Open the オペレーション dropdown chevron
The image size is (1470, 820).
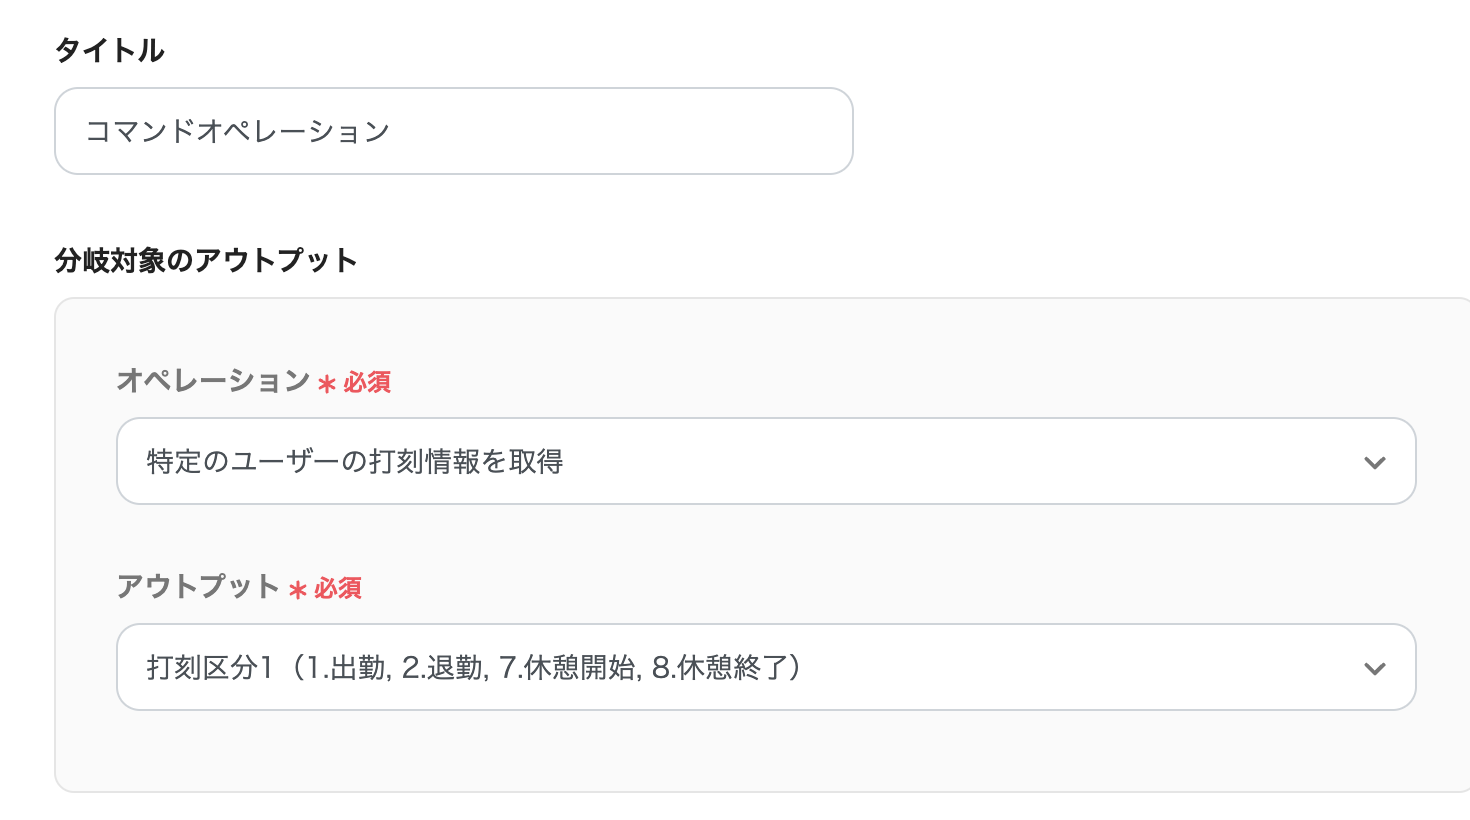pyautogui.click(x=1374, y=462)
